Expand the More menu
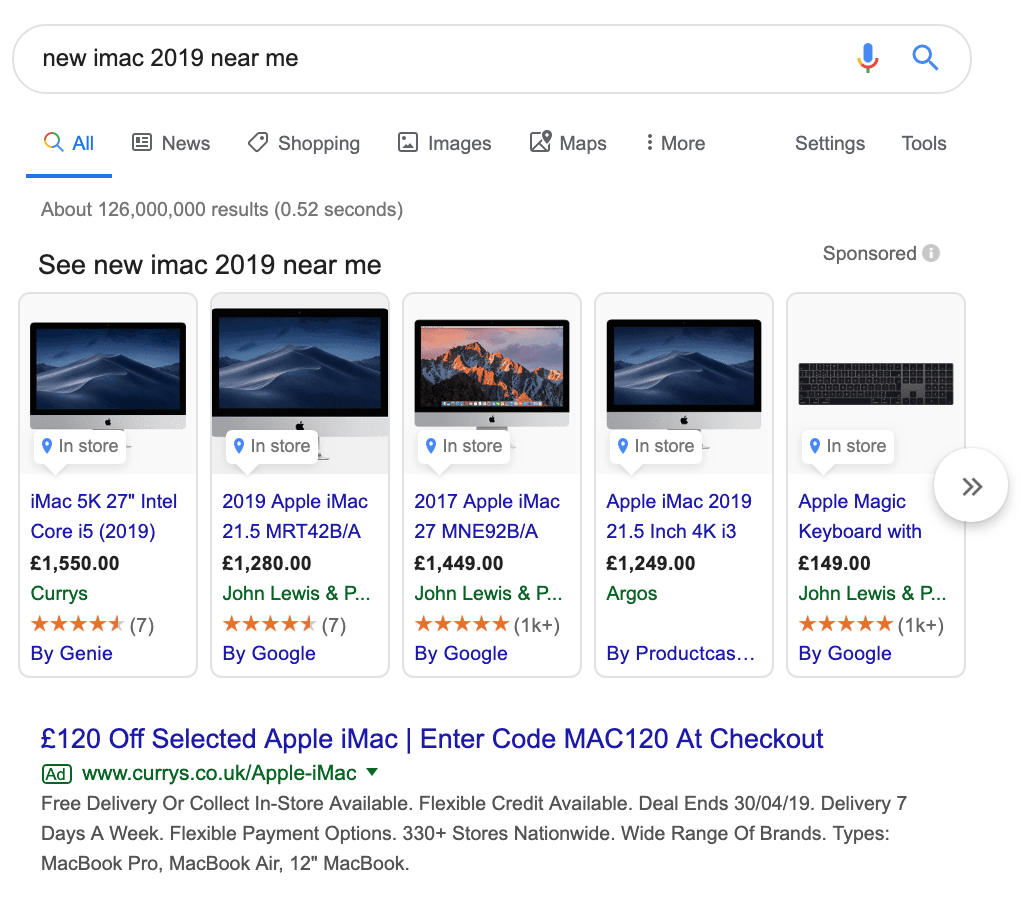1032x900 pixels. point(675,143)
